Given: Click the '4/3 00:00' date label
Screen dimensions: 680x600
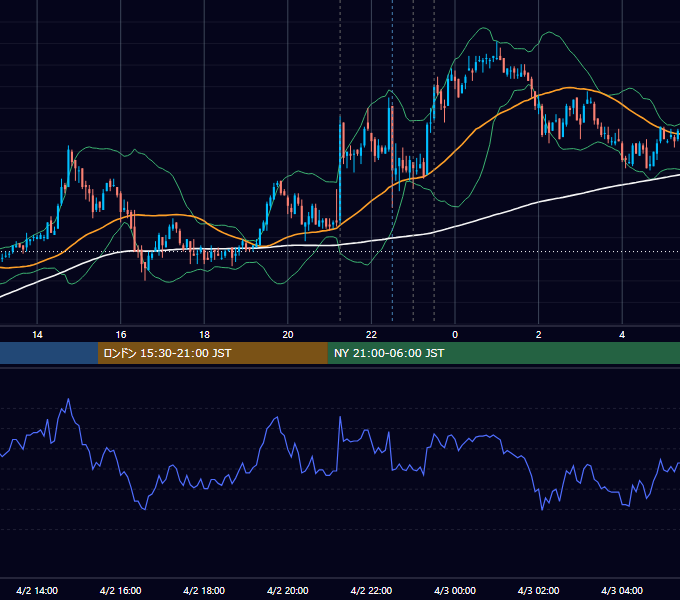Looking at the screenshot, I should [455, 591].
